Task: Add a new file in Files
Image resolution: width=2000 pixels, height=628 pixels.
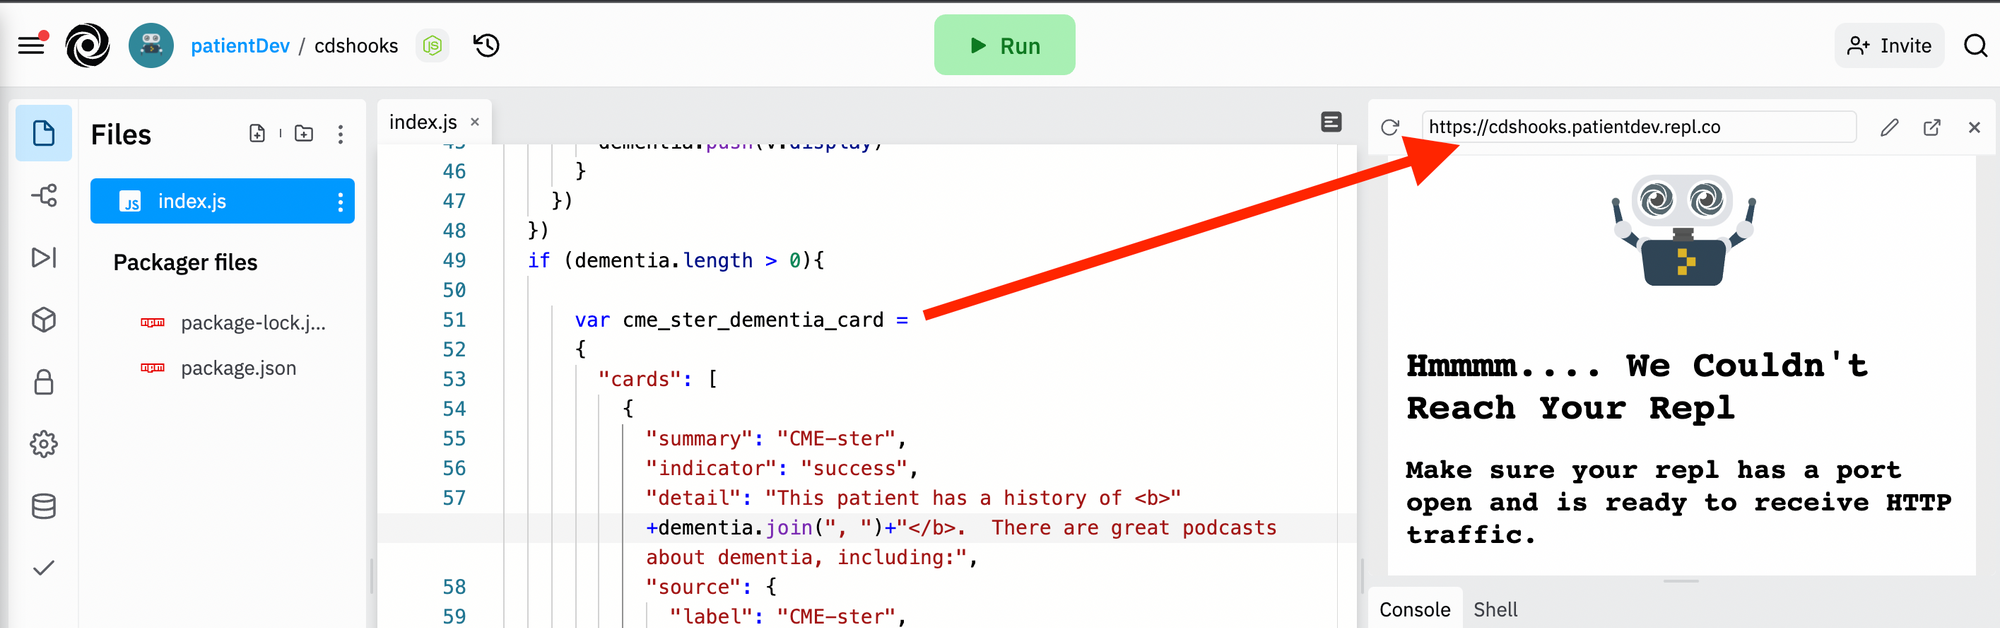Action: (x=257, y=133)
